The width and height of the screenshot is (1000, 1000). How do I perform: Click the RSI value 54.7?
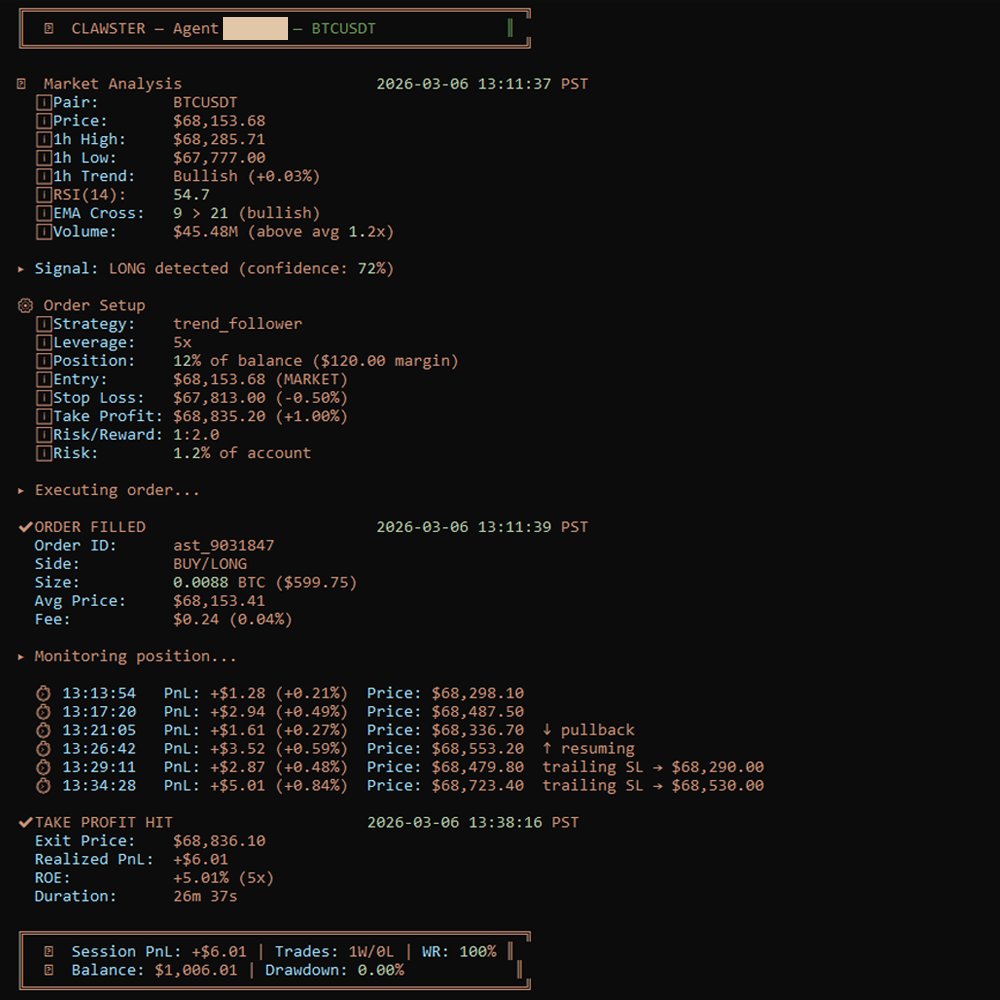[x=191, y=195]
